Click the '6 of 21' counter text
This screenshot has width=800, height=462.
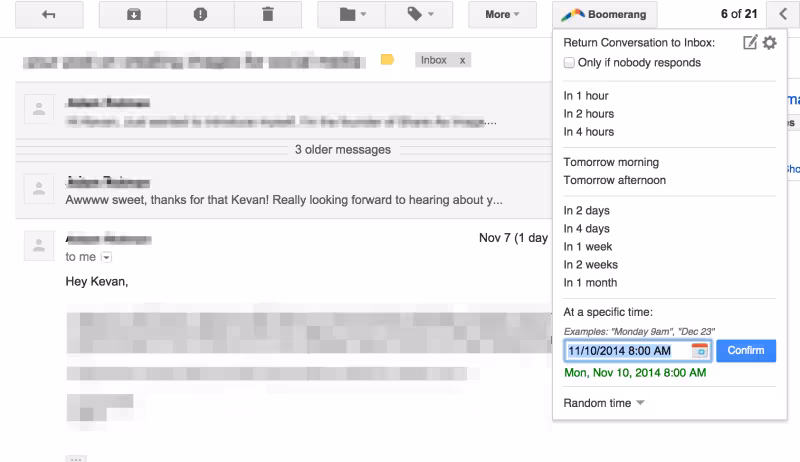739,14
